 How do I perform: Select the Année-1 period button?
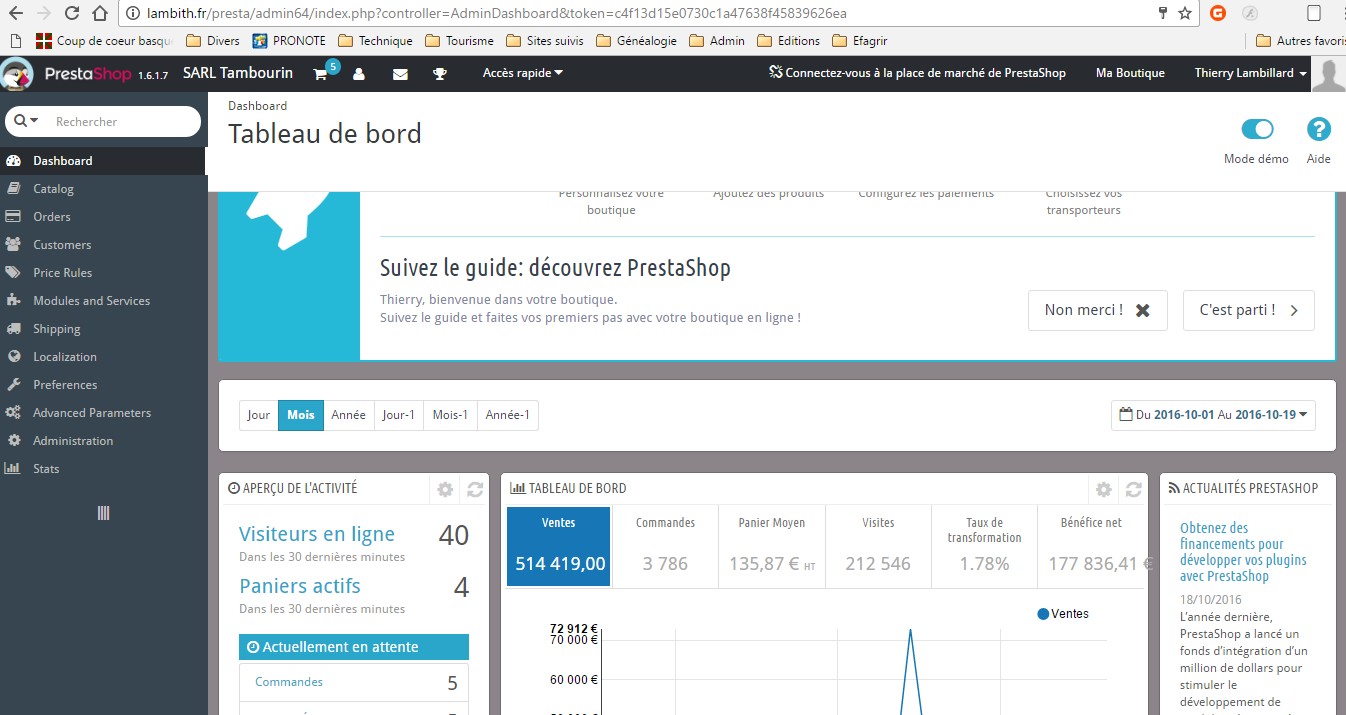(x=507, y=415)
